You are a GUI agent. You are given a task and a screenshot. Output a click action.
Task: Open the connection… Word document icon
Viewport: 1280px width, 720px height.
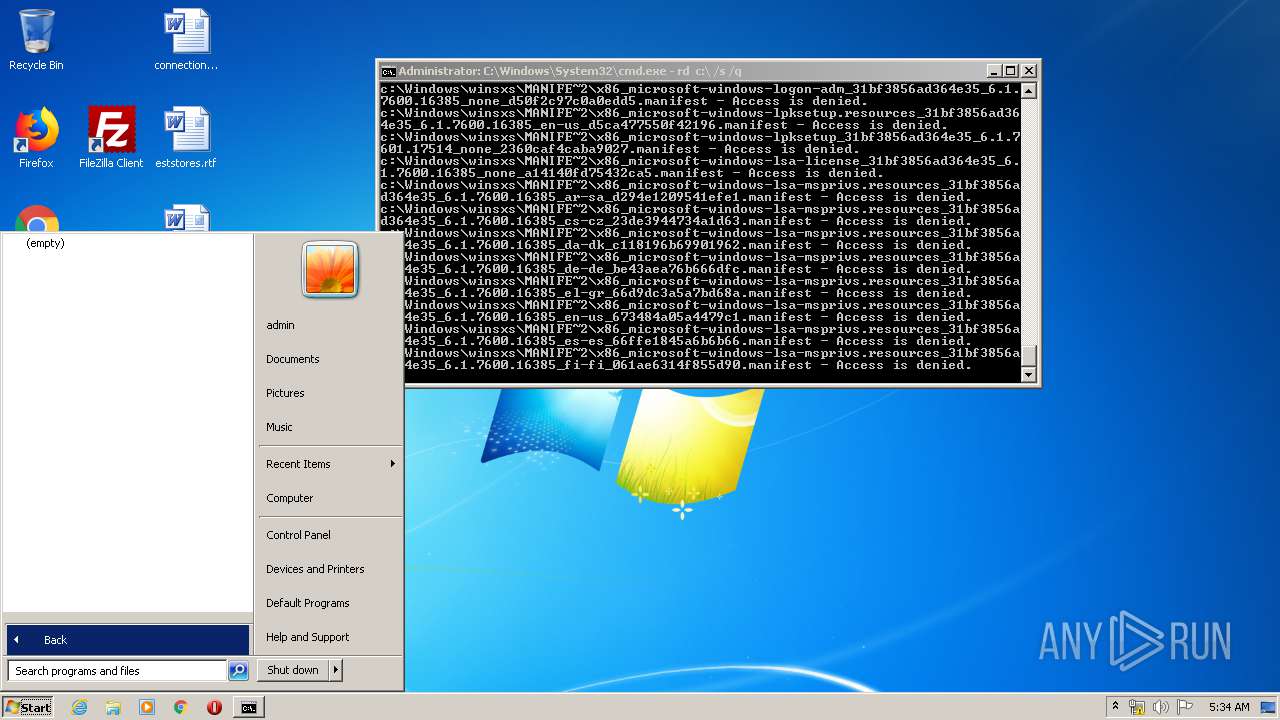click(186, 40)
